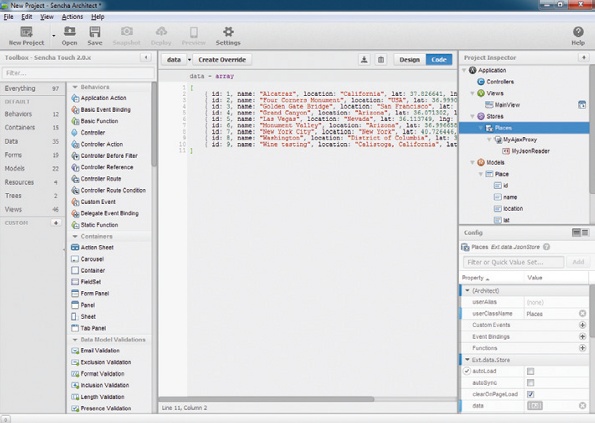Add a custom toolbox category

coord(56,223)
